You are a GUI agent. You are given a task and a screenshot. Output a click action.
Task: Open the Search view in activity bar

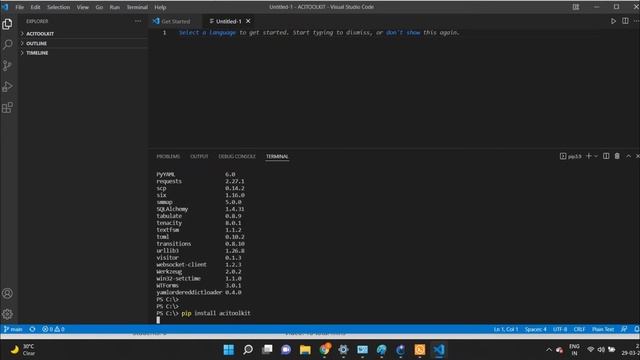(7, 44)
